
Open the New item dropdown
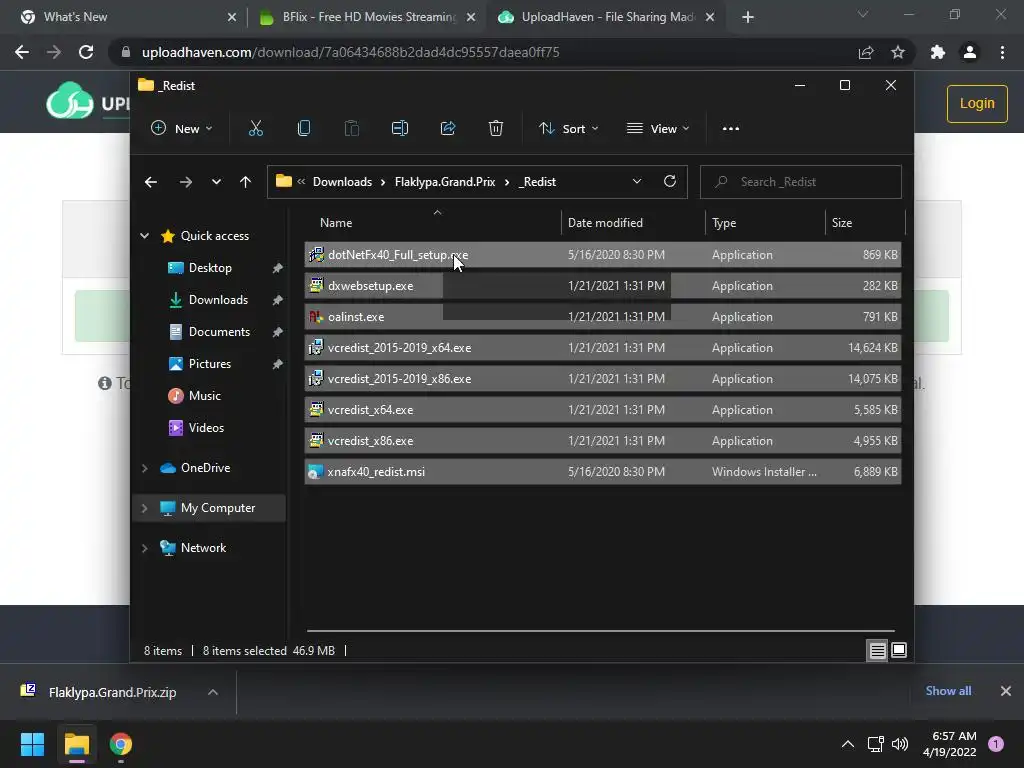[x=182, y=129]
